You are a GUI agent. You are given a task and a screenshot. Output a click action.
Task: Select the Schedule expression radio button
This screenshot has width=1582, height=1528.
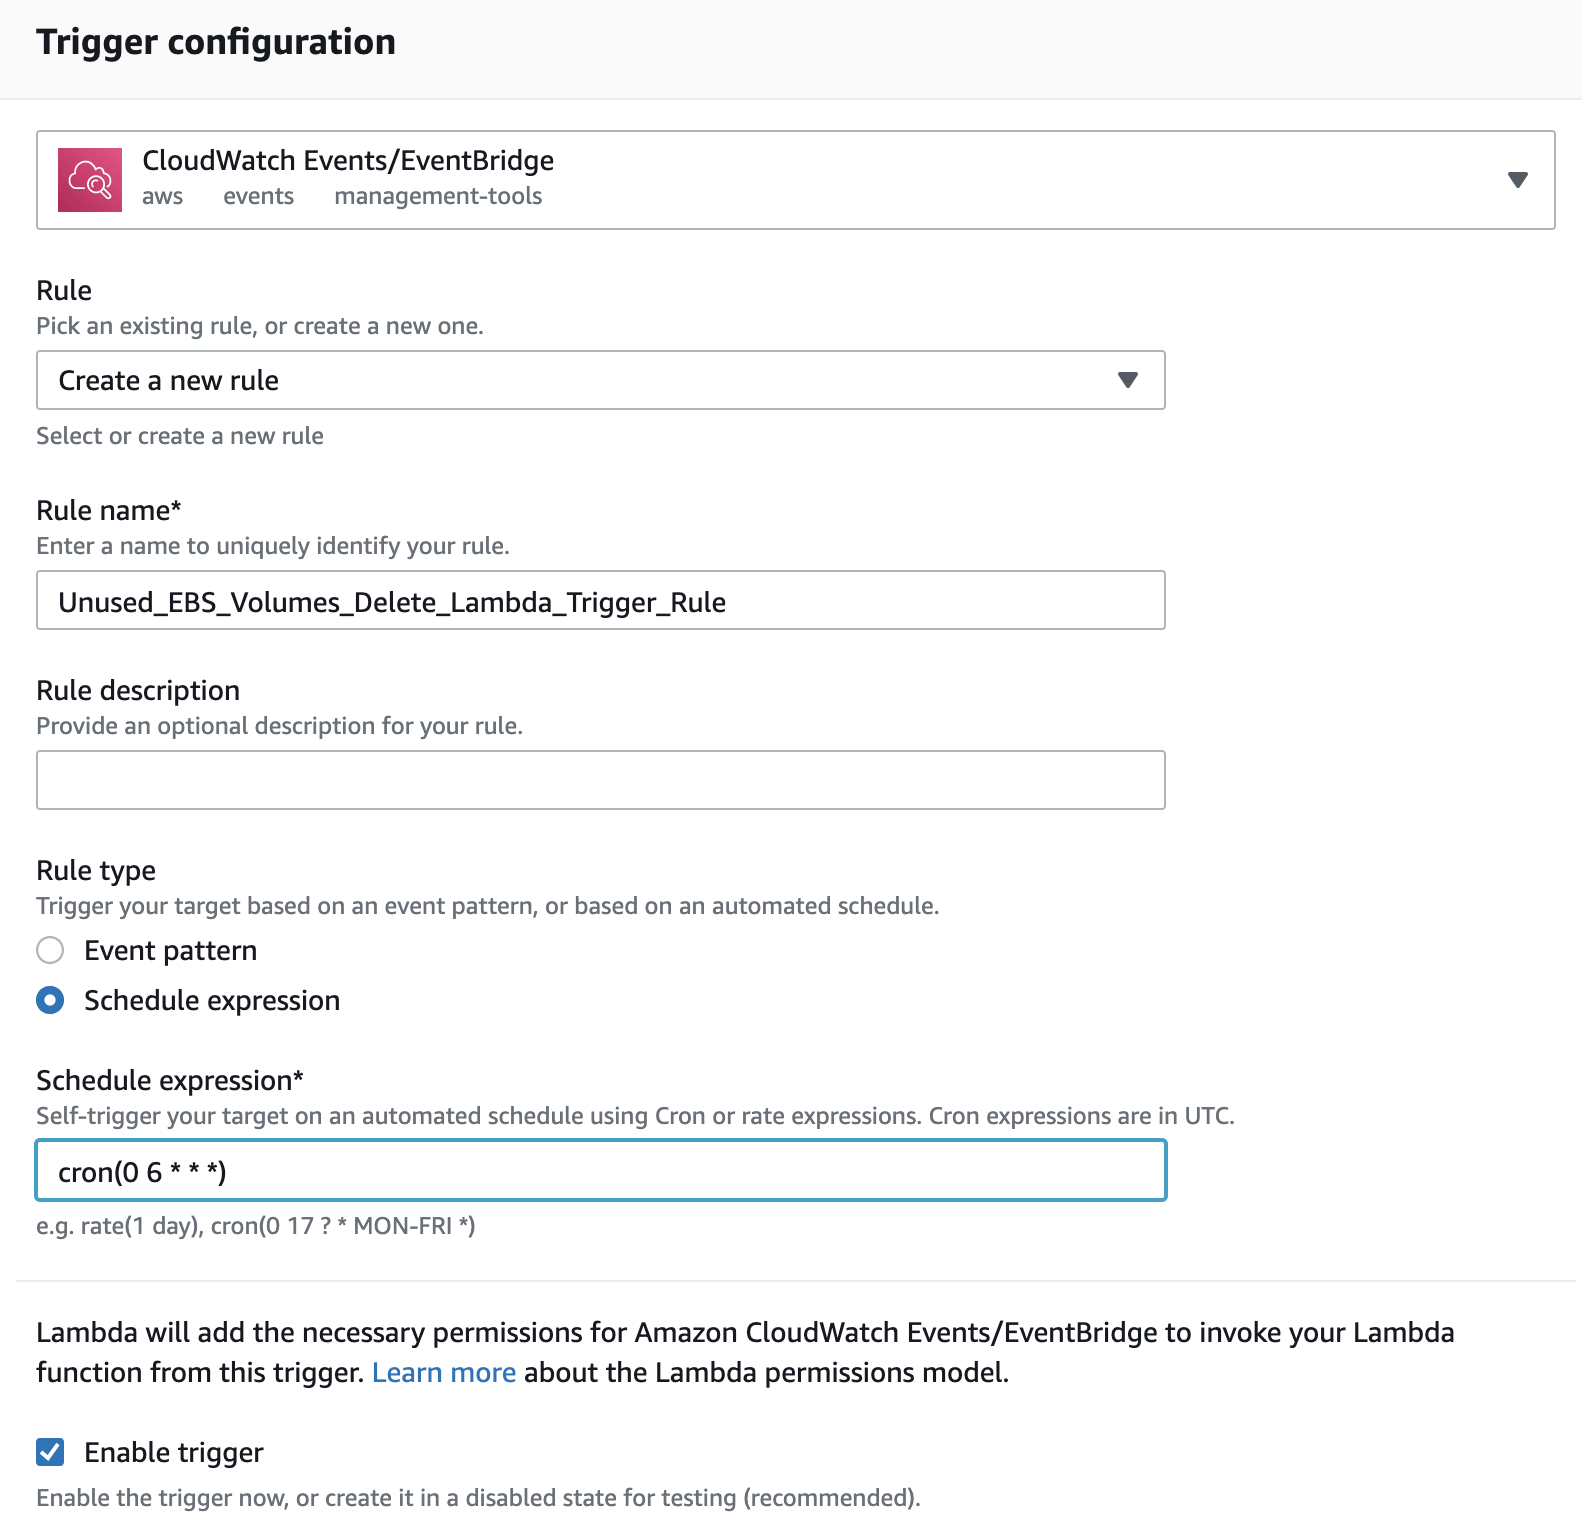click(50, 1000)
